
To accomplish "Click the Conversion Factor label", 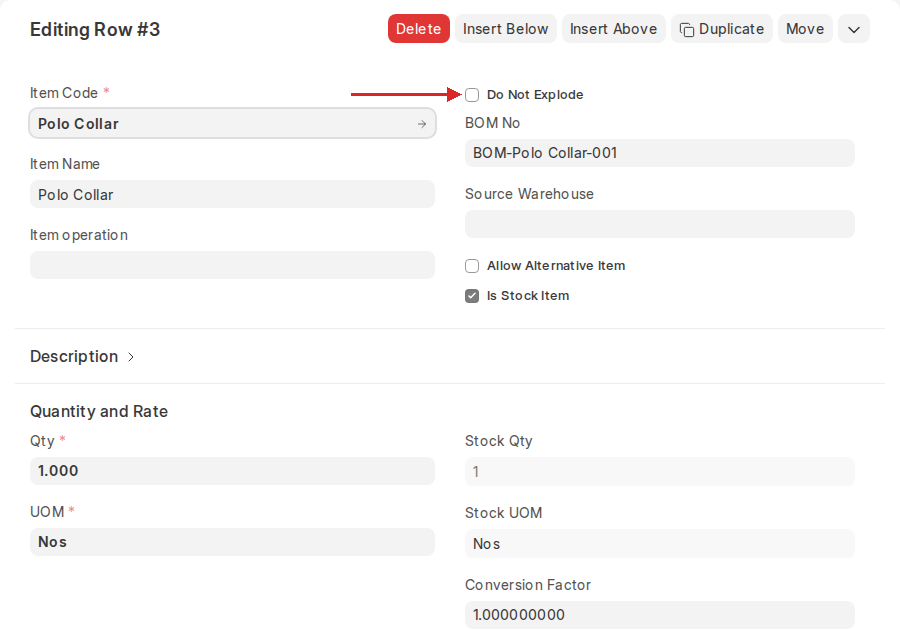I will [x=527, y=584].
